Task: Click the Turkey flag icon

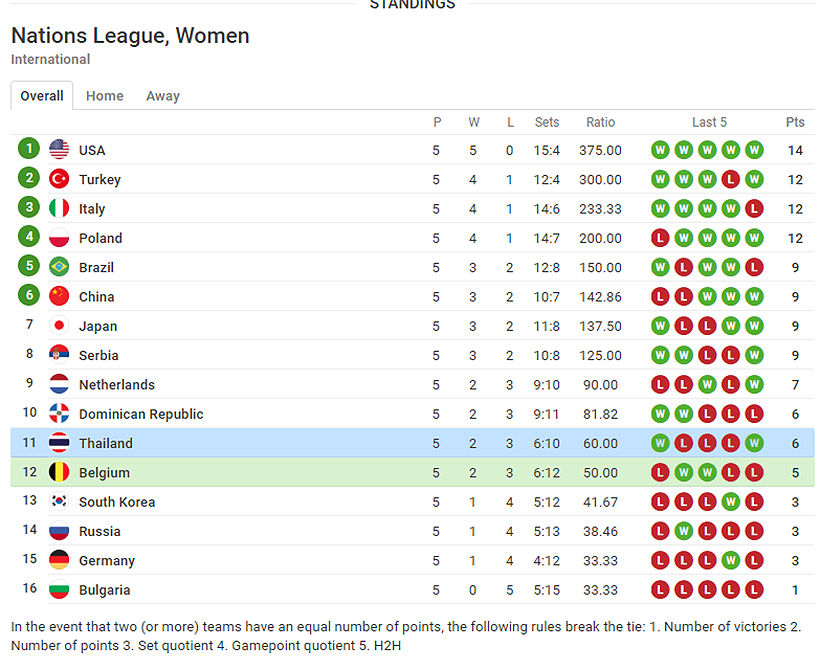Action: pyautogui.click(x=59, y=179)
